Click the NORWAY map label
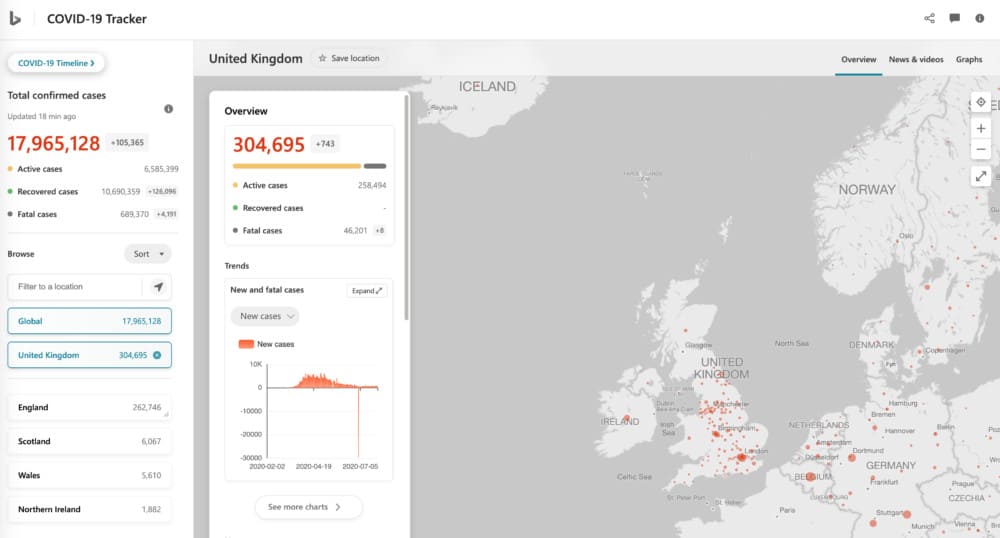The width and height of the screenshot is (1000, 538). click(867, 190)
